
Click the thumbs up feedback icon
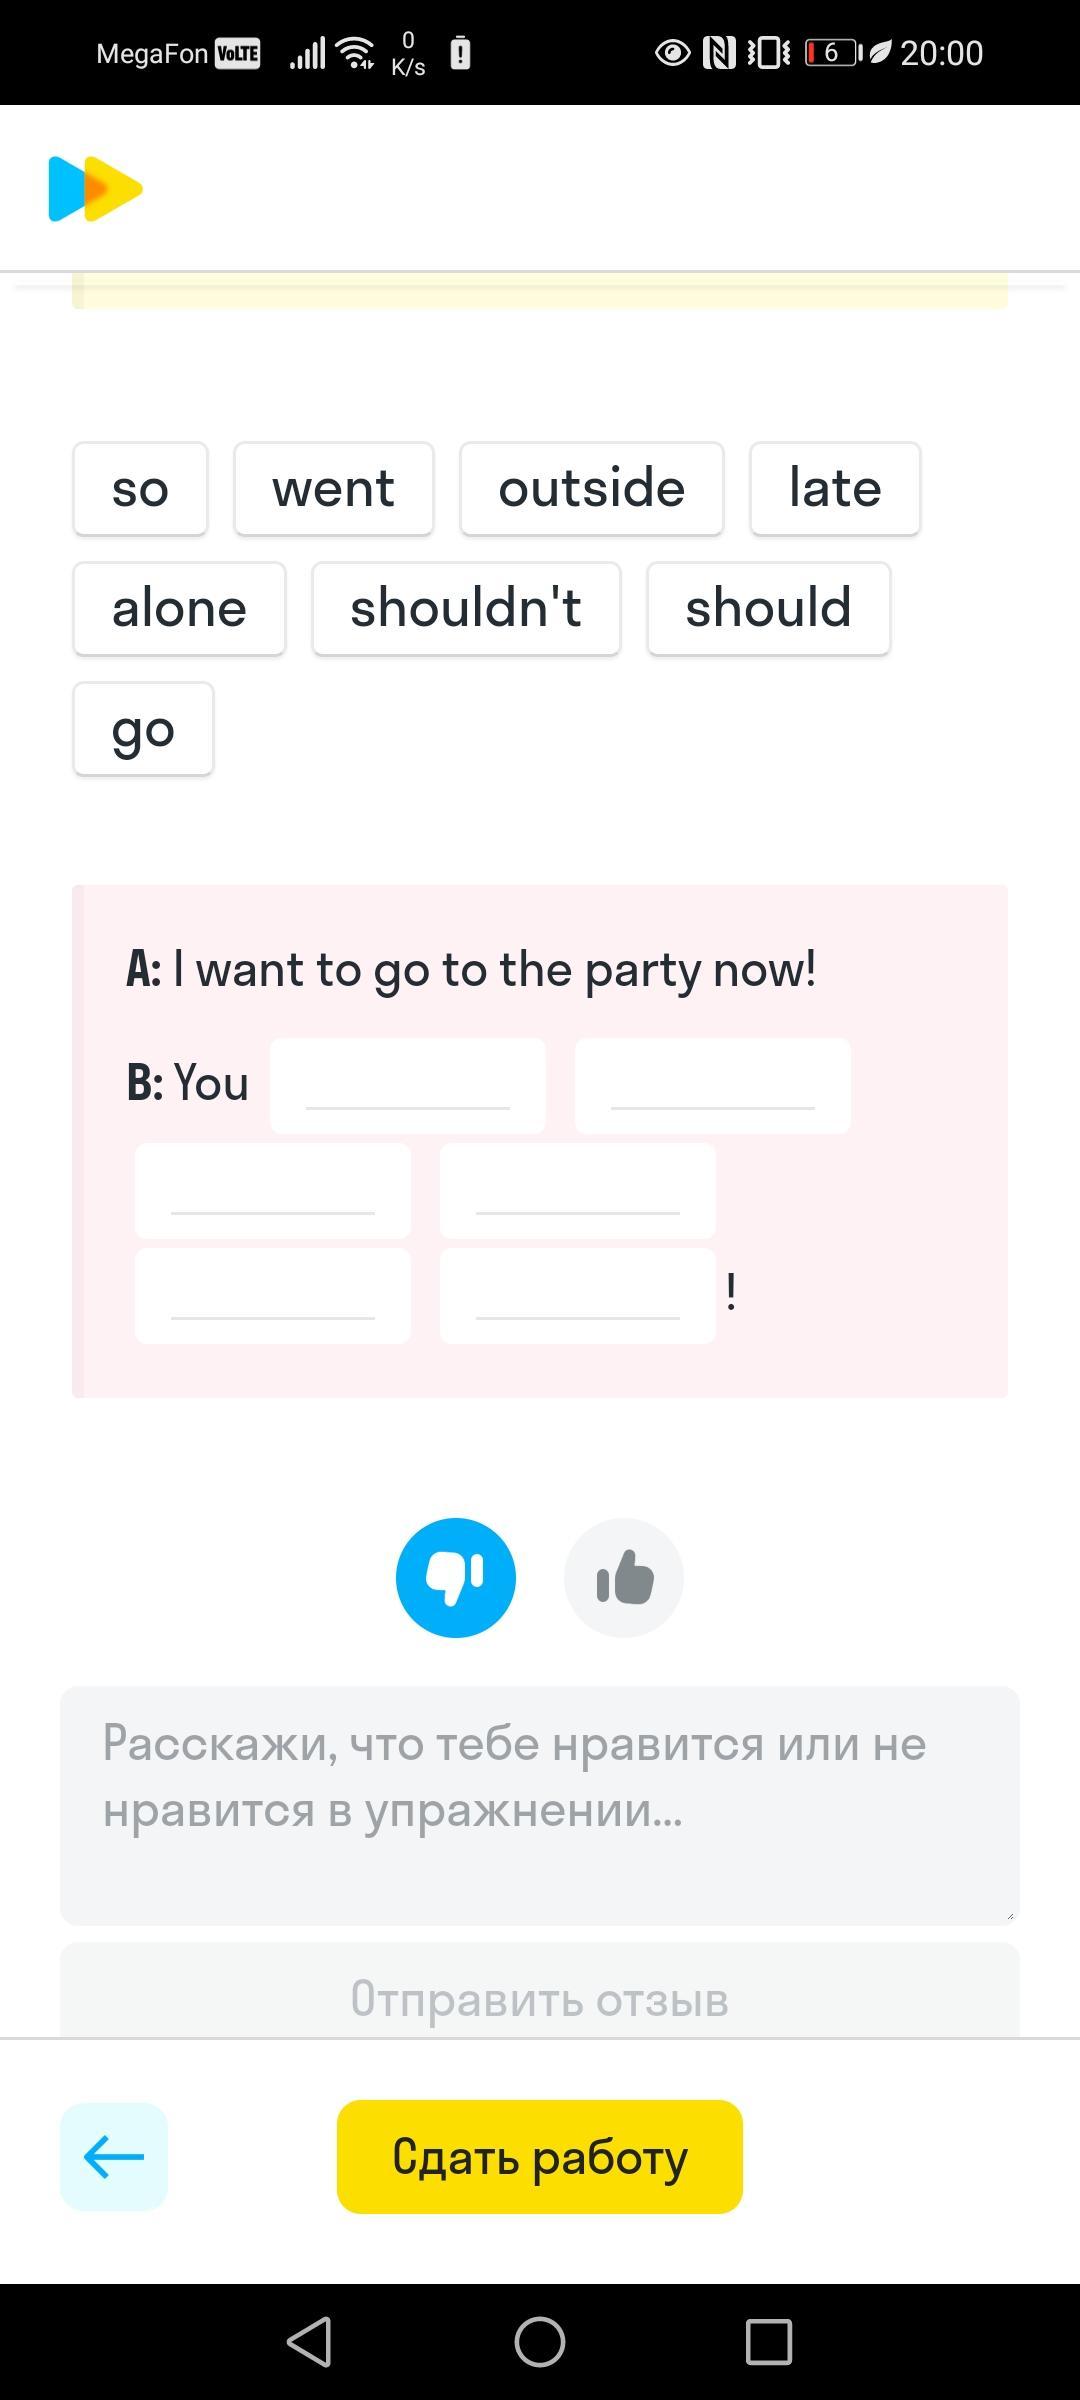coord(624,1578)
